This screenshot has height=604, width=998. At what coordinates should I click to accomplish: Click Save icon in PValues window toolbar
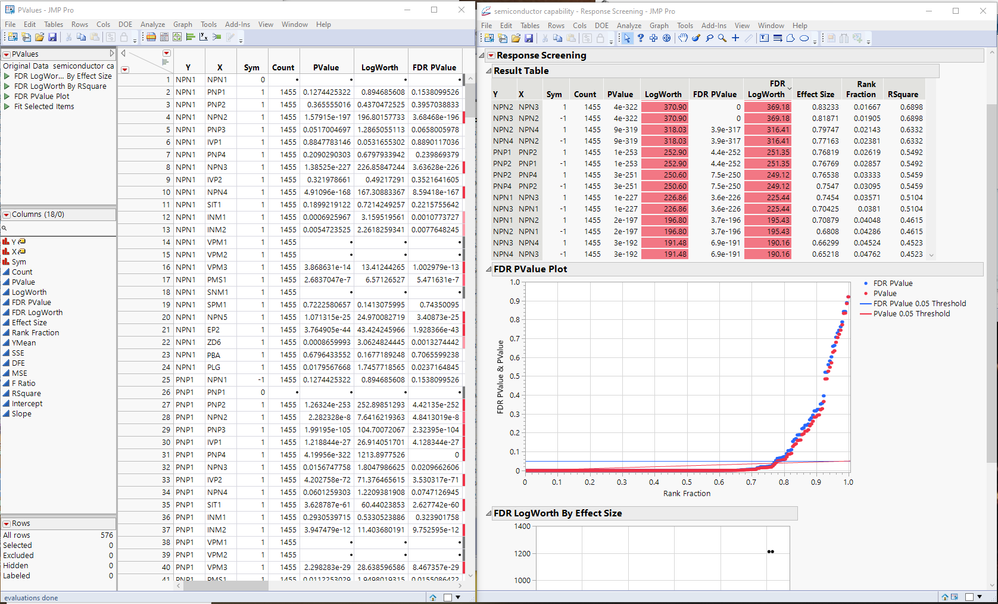click(52, 38)
